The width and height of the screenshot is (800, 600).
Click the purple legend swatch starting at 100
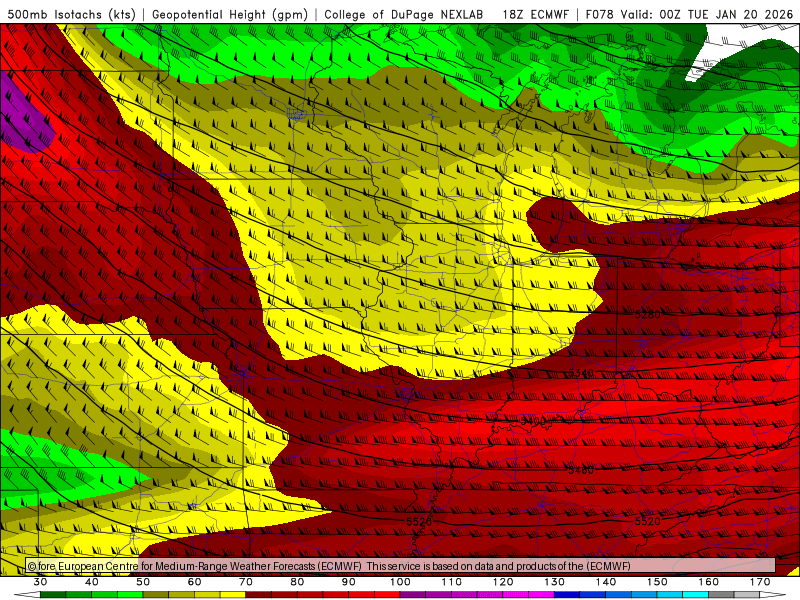[x=413, y=595]
